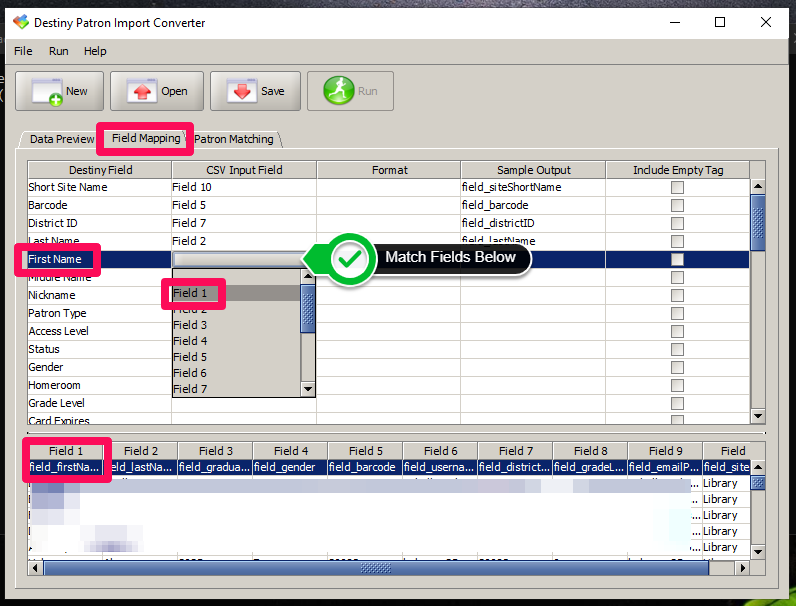Click the mapping table scroll-down arrow
The width and height of the screenshot is (796, 606).
758,416
